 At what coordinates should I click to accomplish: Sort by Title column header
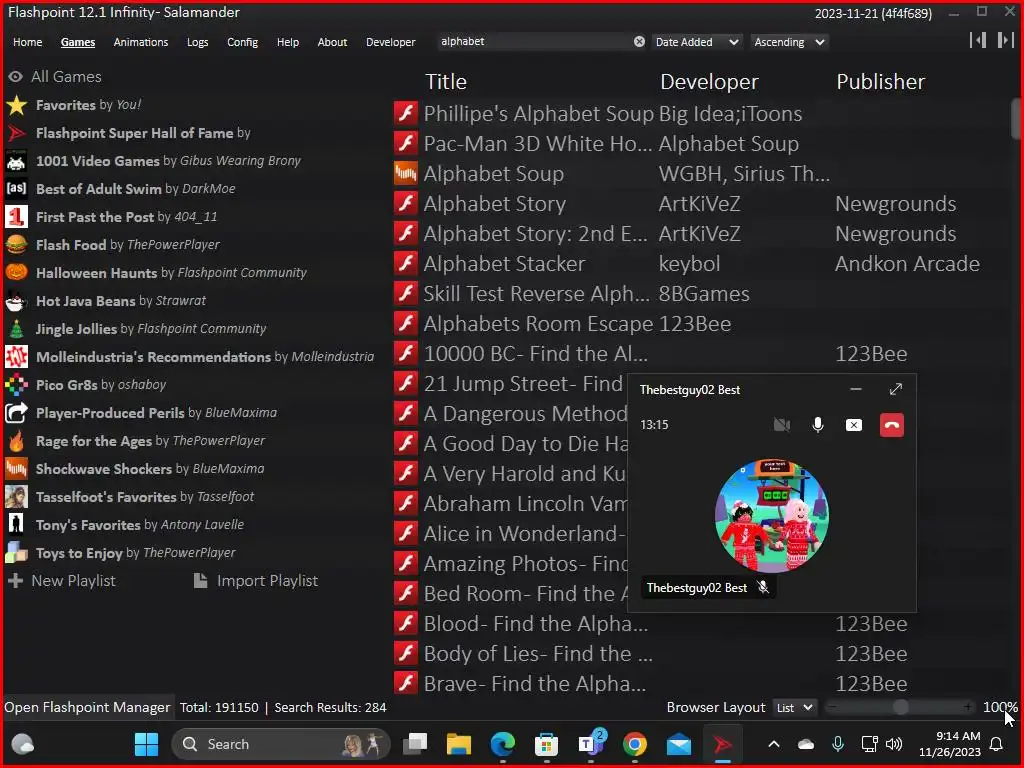point(446,82)
